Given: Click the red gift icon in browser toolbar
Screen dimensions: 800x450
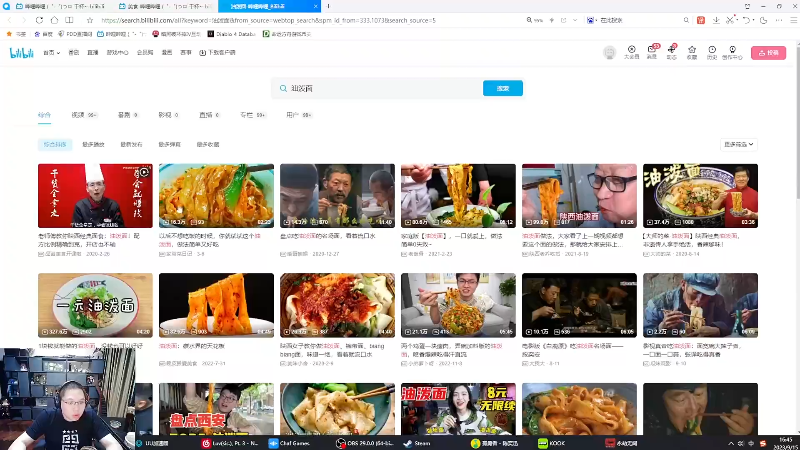Looking at the screenshot, I should (701, 20).
